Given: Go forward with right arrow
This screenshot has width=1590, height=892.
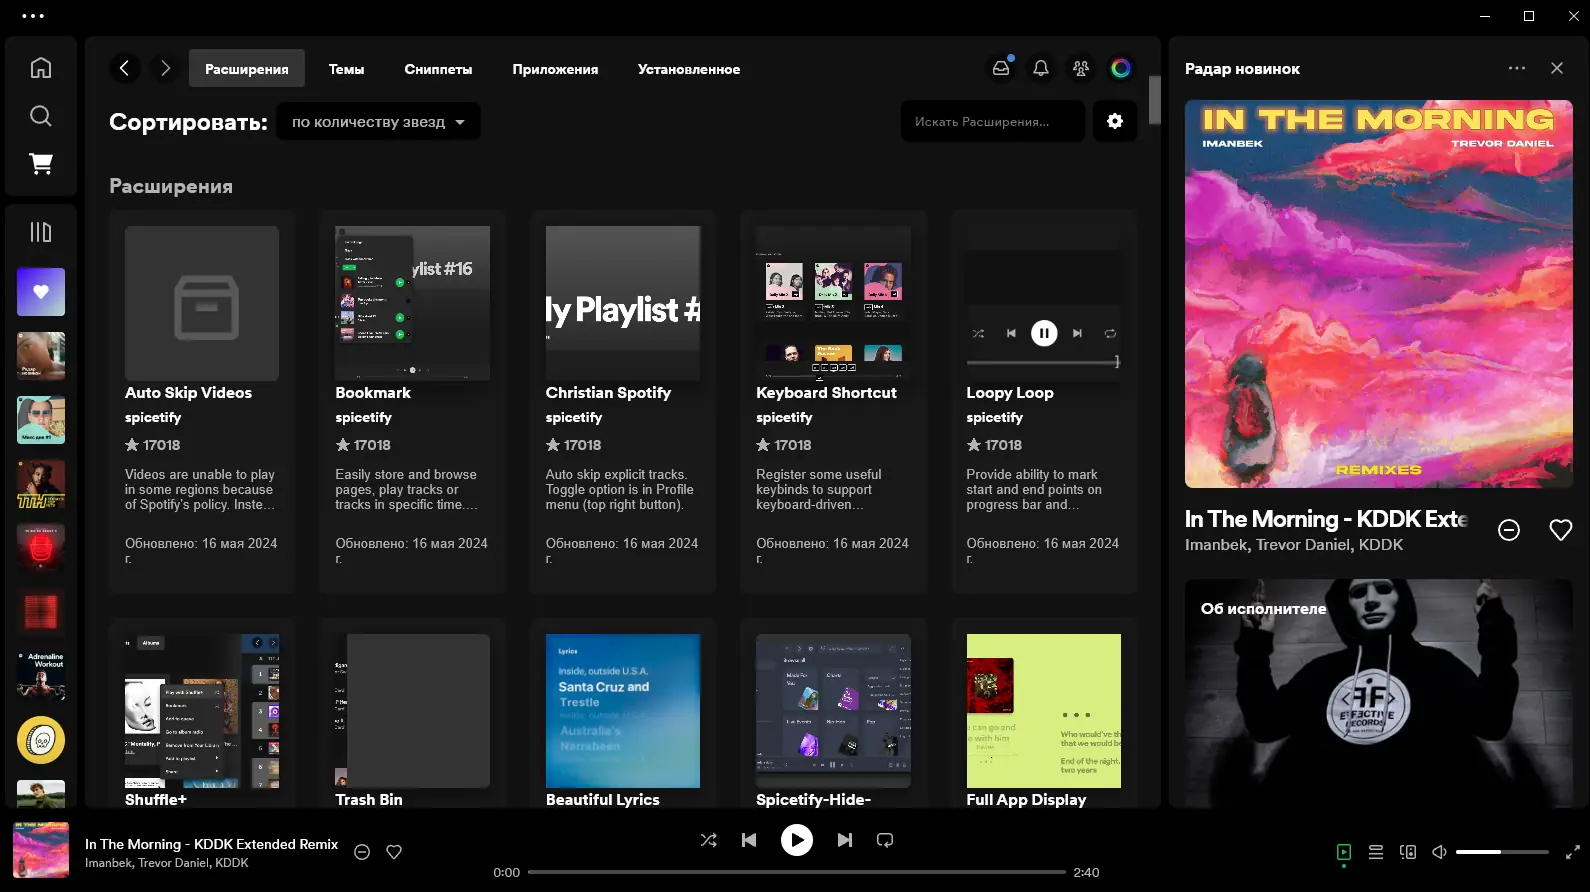Looking at the screenshot, I should [x=166, y=68].
